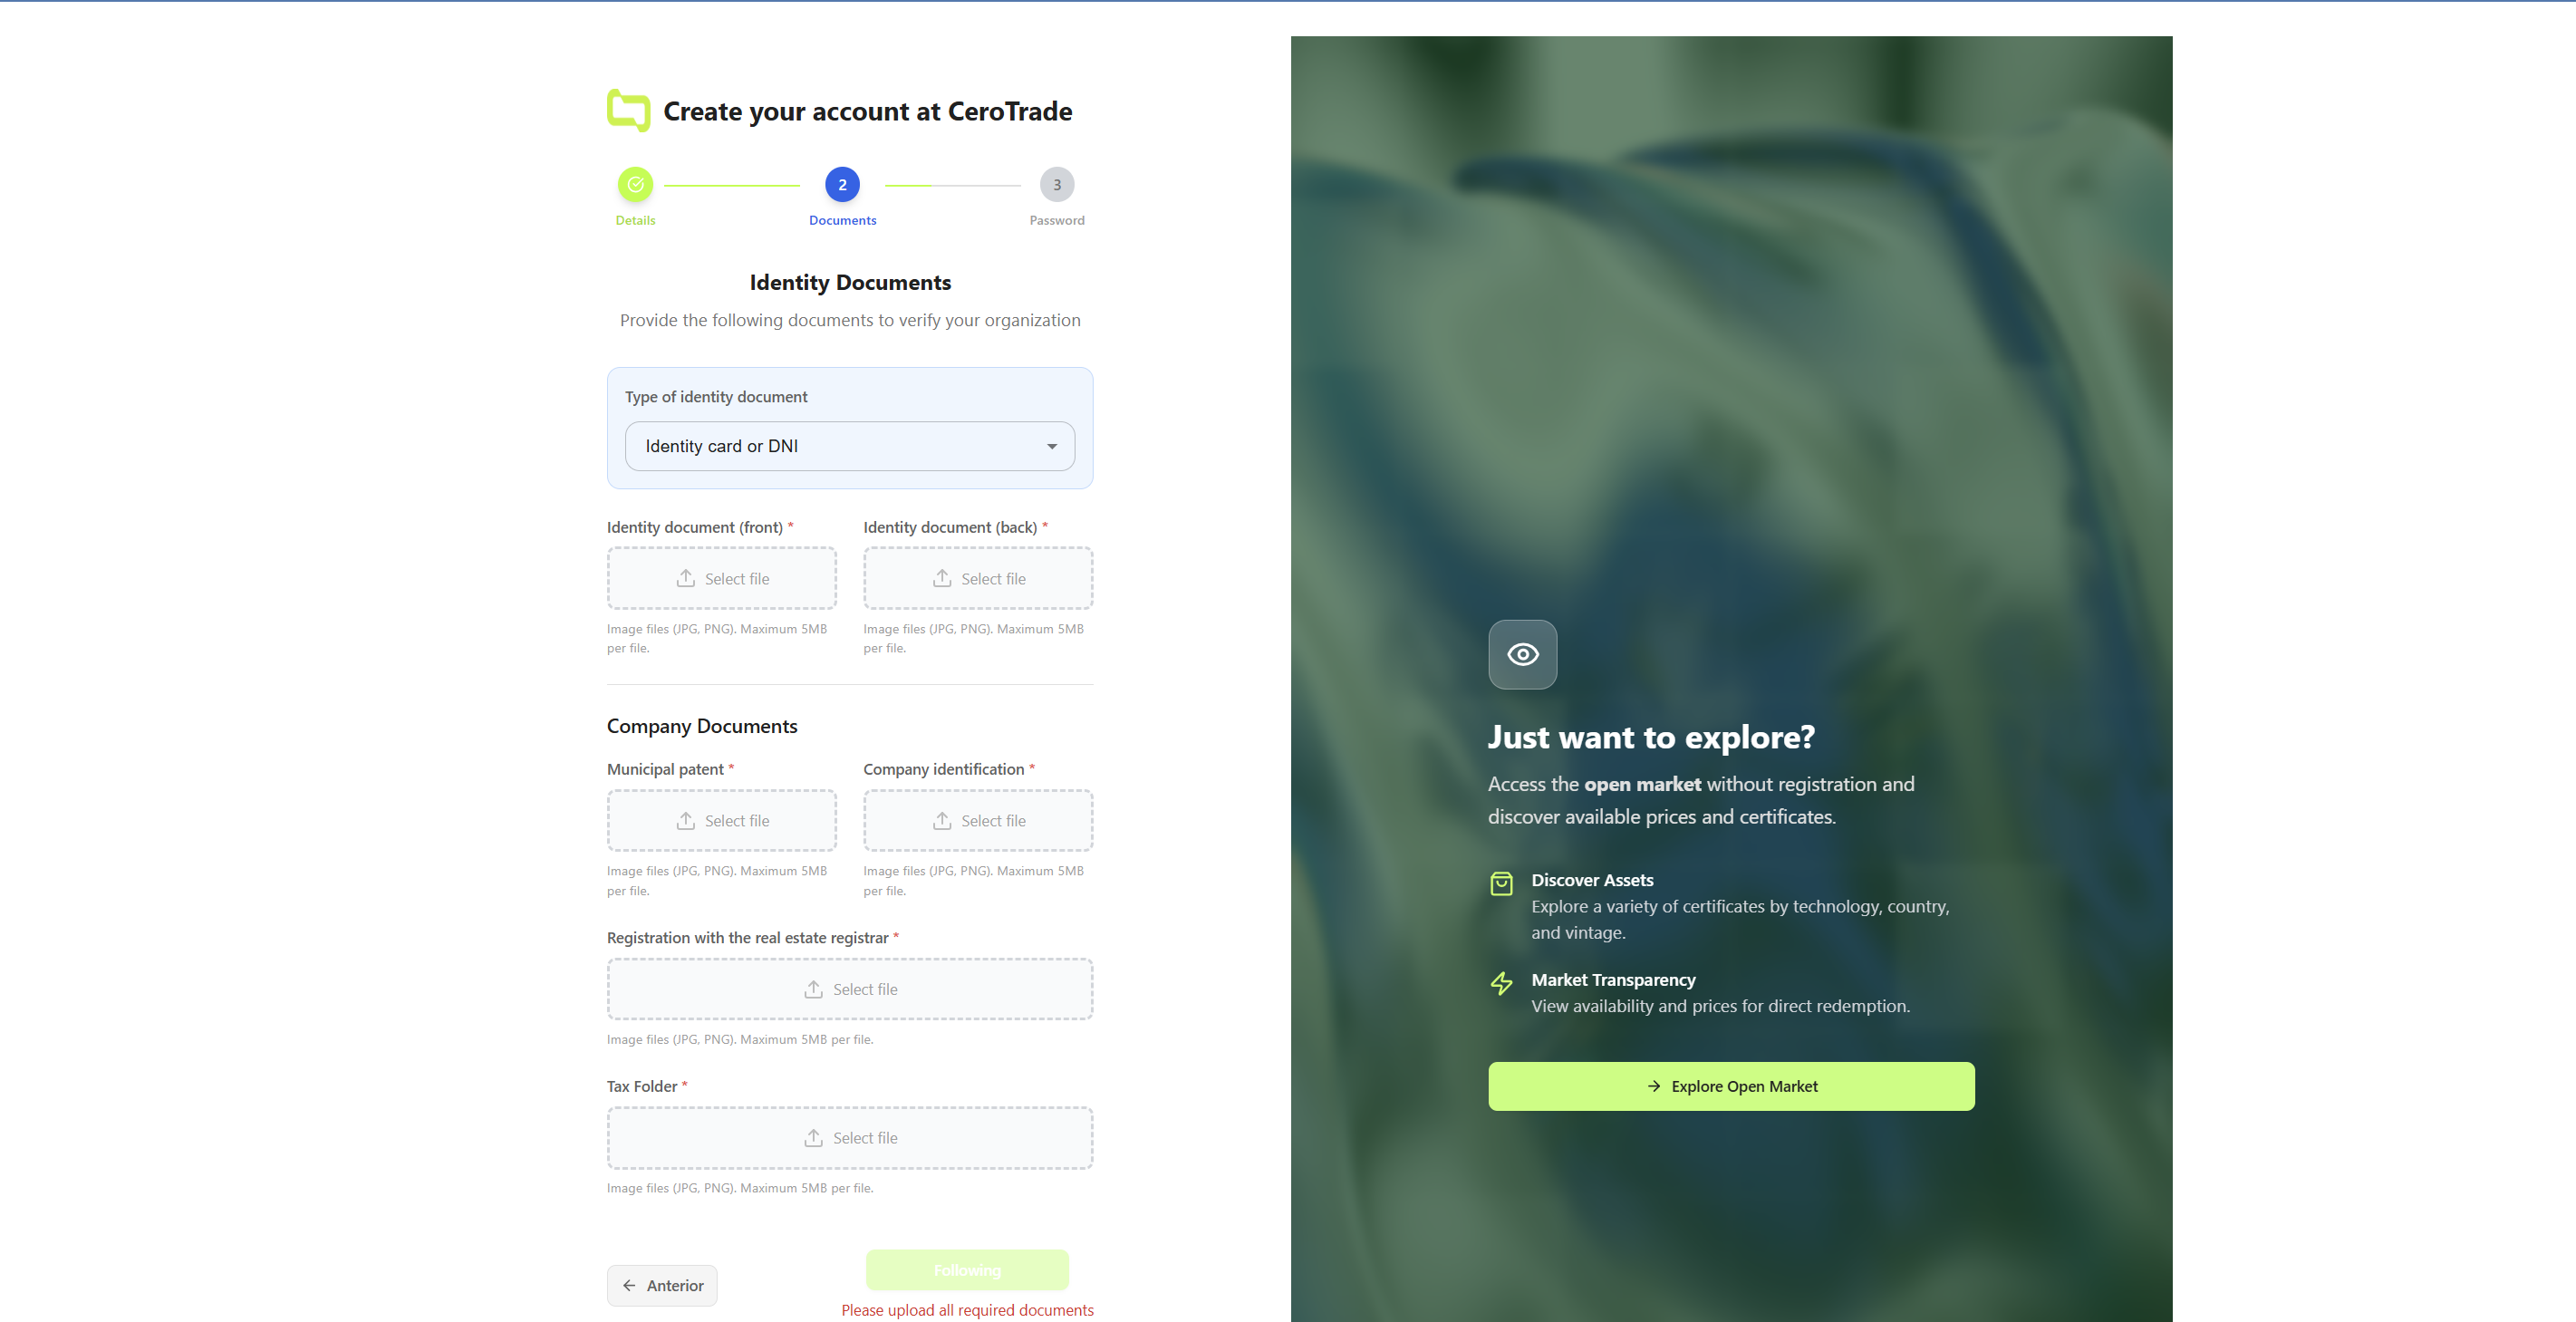Click the completed Details step checkmark
The image size is (2576, 1322).
(635, 184)
